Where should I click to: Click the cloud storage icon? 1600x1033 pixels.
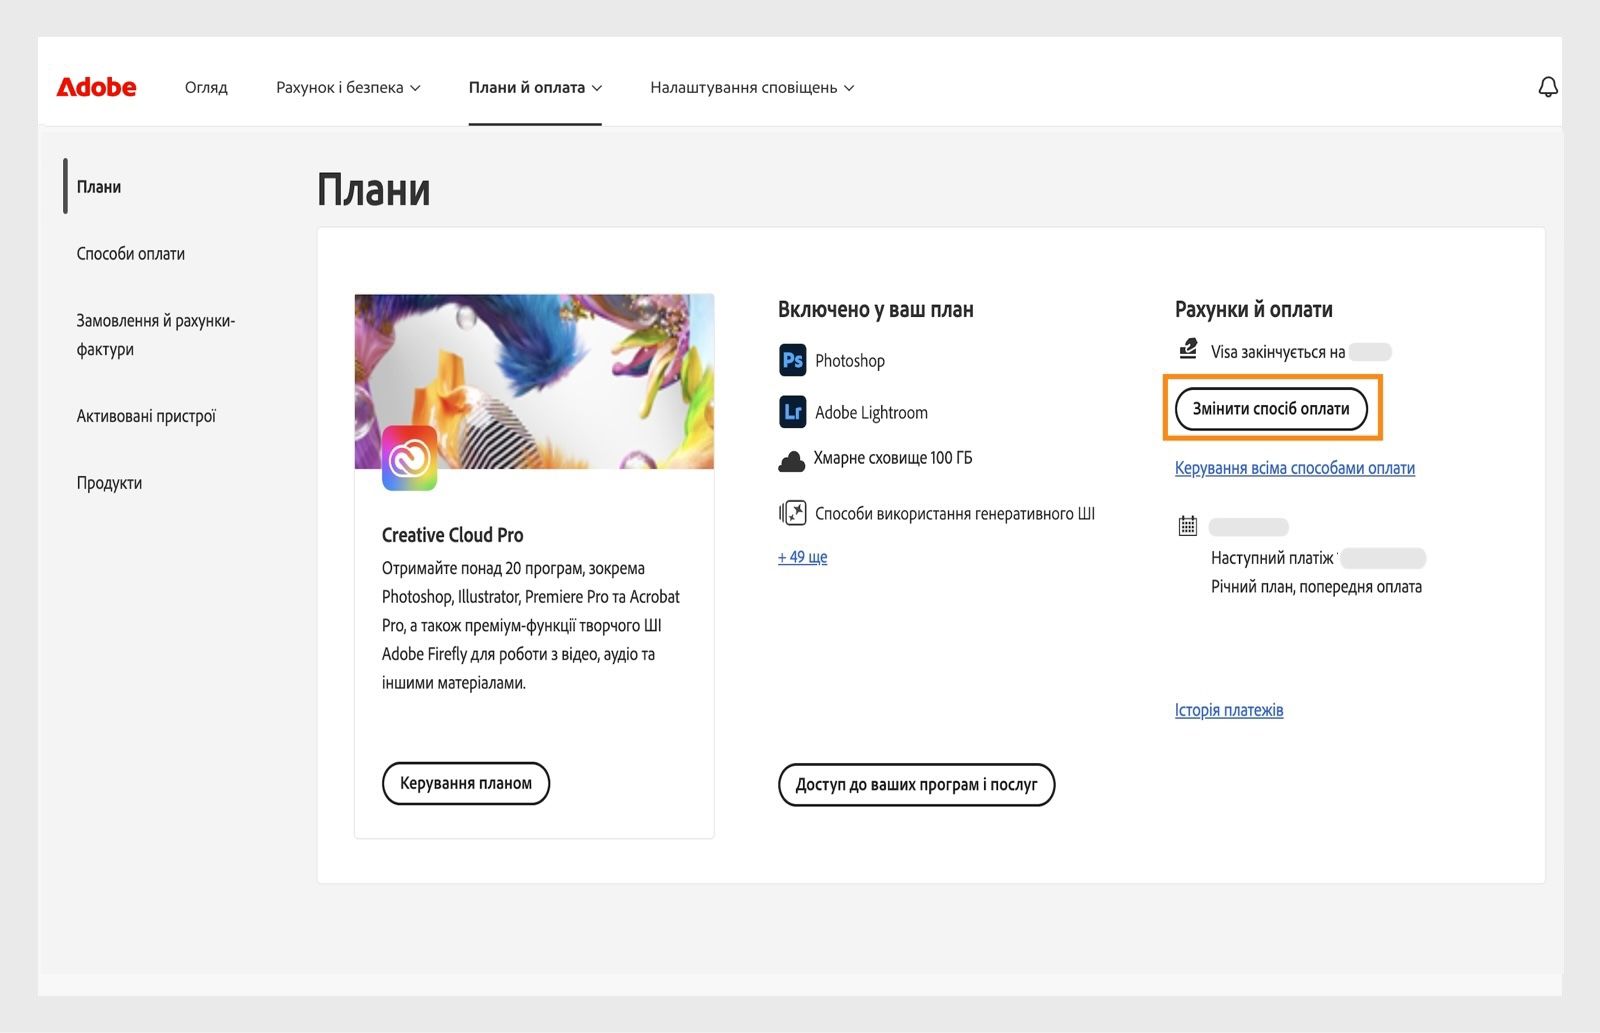[791, 460]
